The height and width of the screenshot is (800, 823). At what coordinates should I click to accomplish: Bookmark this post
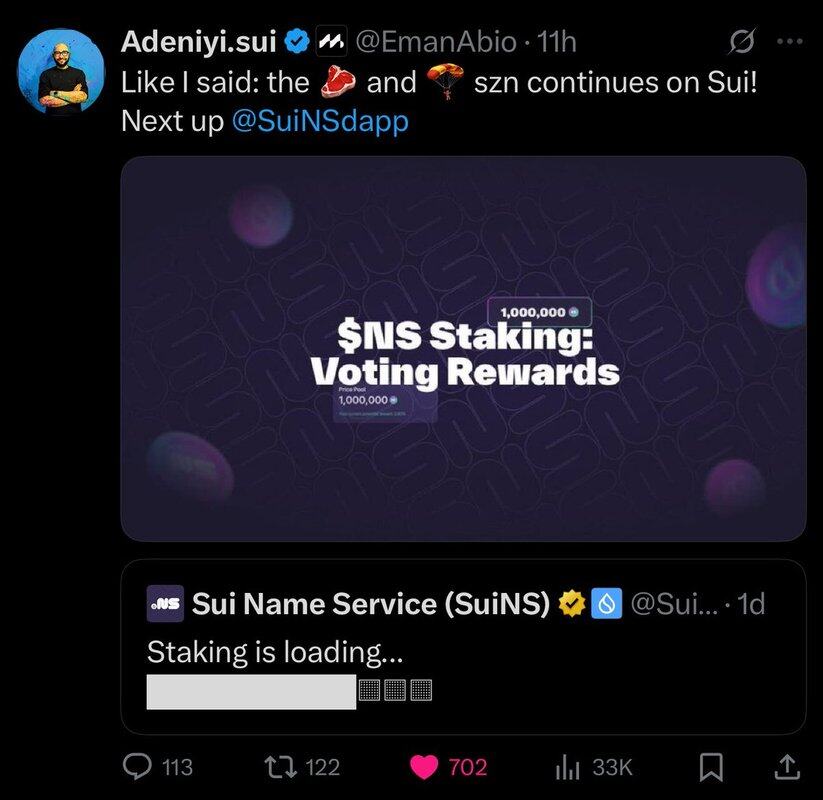pos(711,767)
